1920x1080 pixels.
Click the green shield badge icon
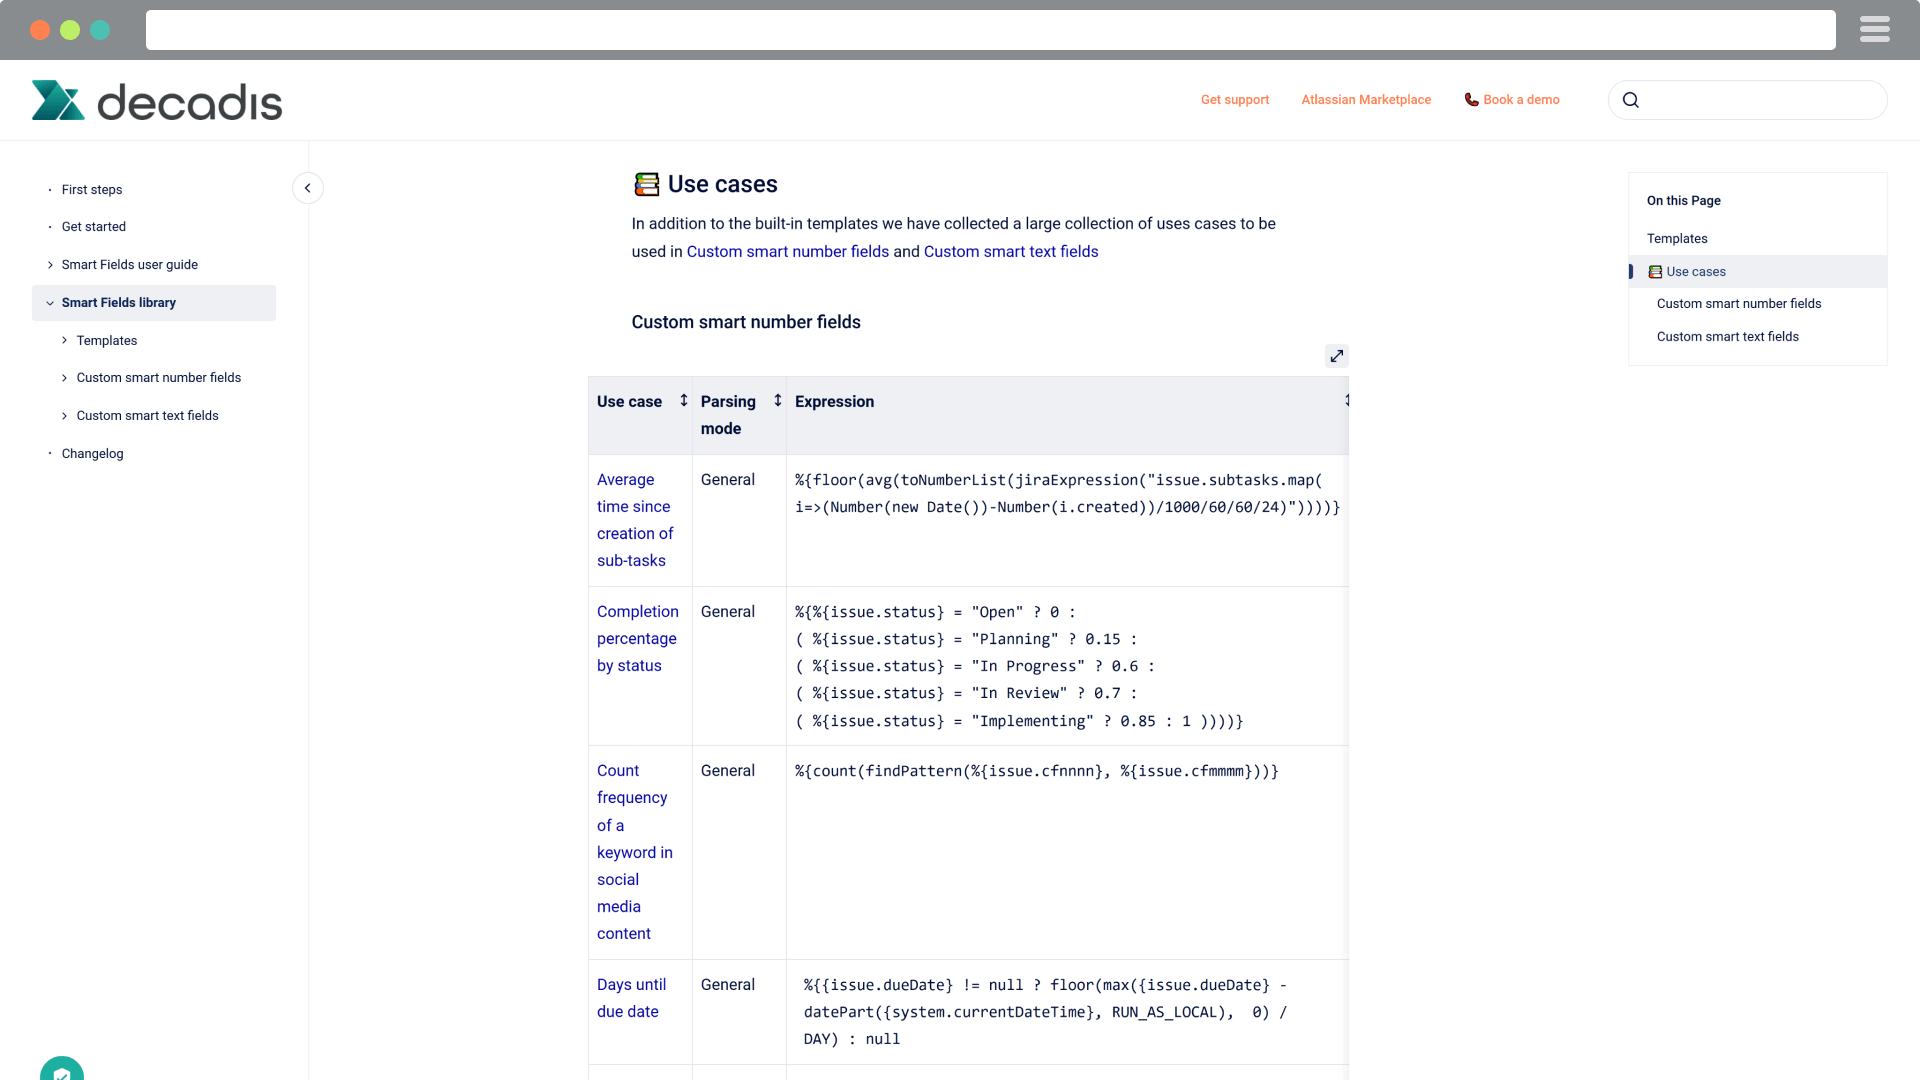tap(62, 1071)
